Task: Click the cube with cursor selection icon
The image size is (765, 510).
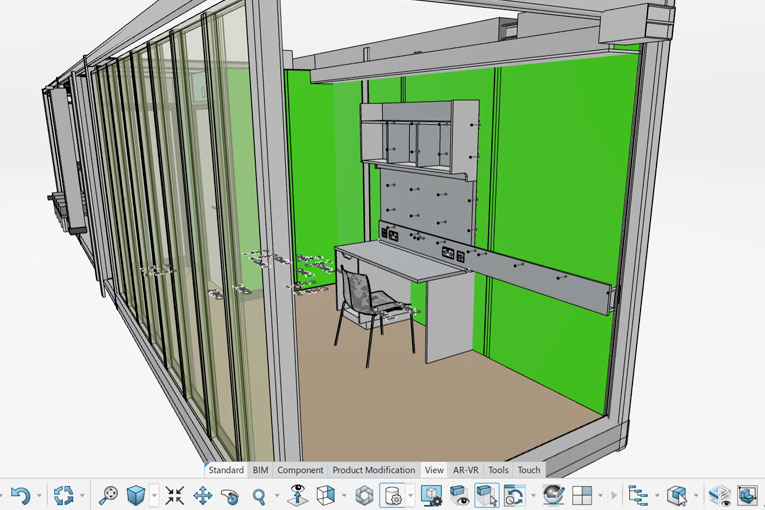Action: (677, 495)
